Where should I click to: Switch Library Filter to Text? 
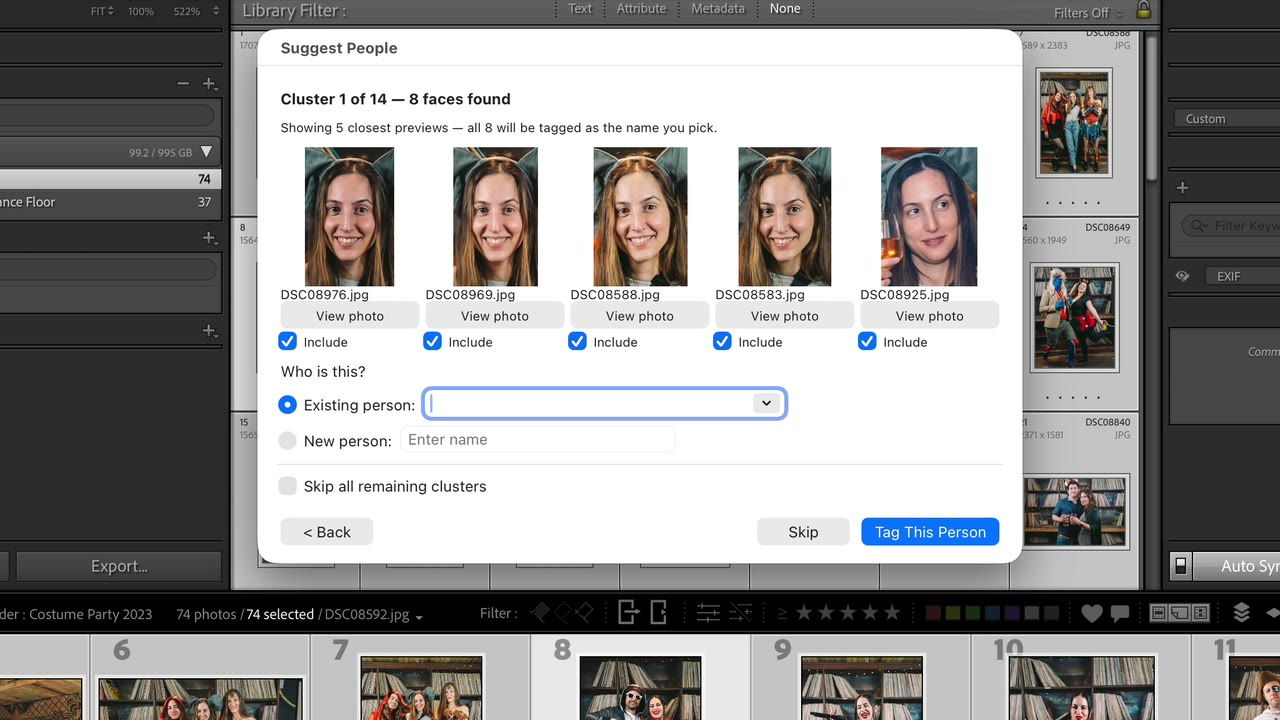[580, 8]
